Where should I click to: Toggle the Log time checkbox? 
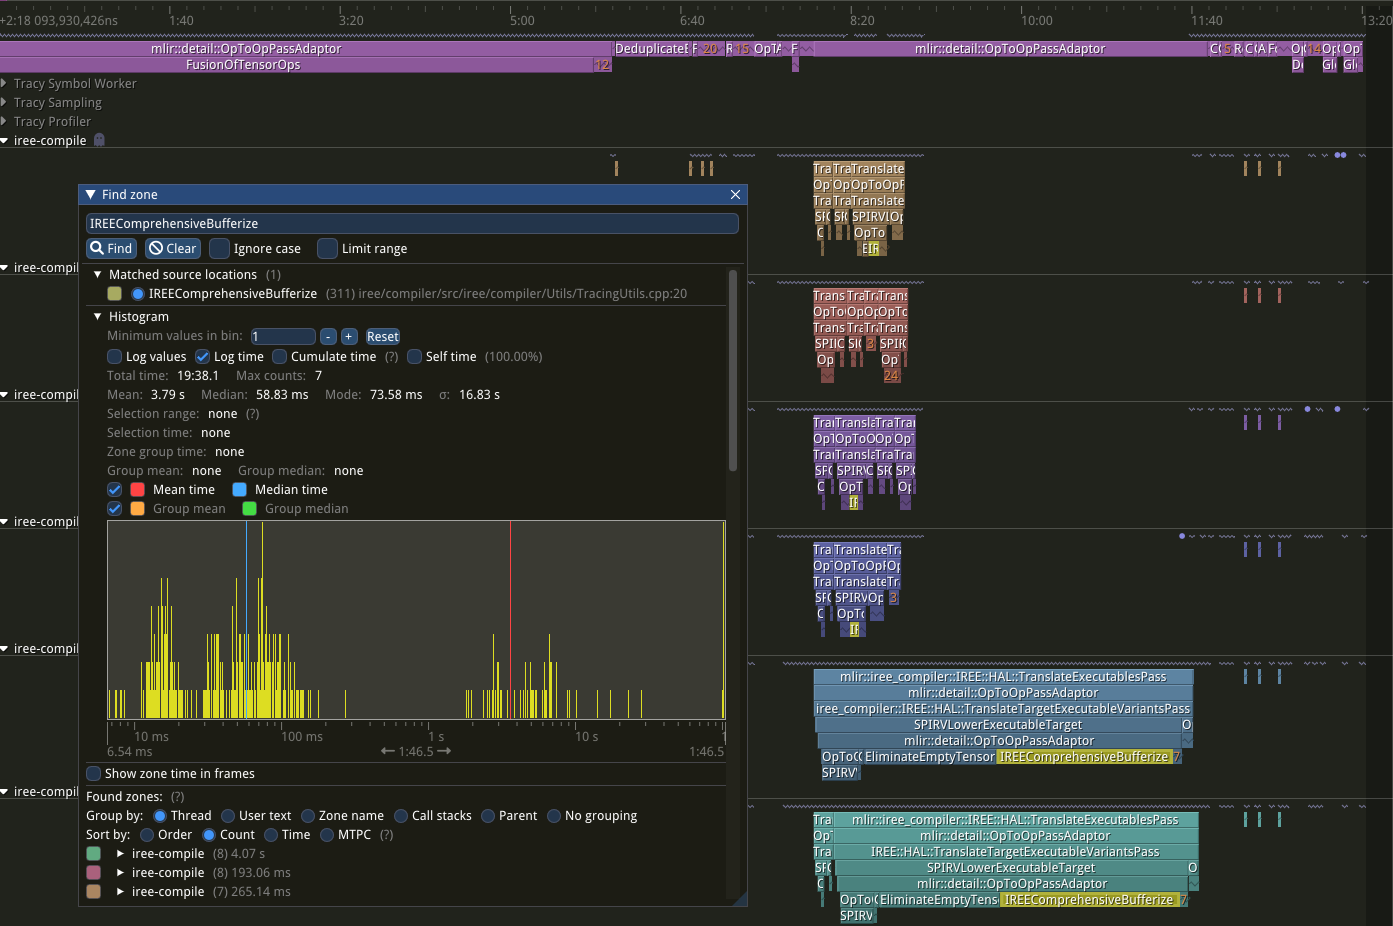(x=202, y=356)
